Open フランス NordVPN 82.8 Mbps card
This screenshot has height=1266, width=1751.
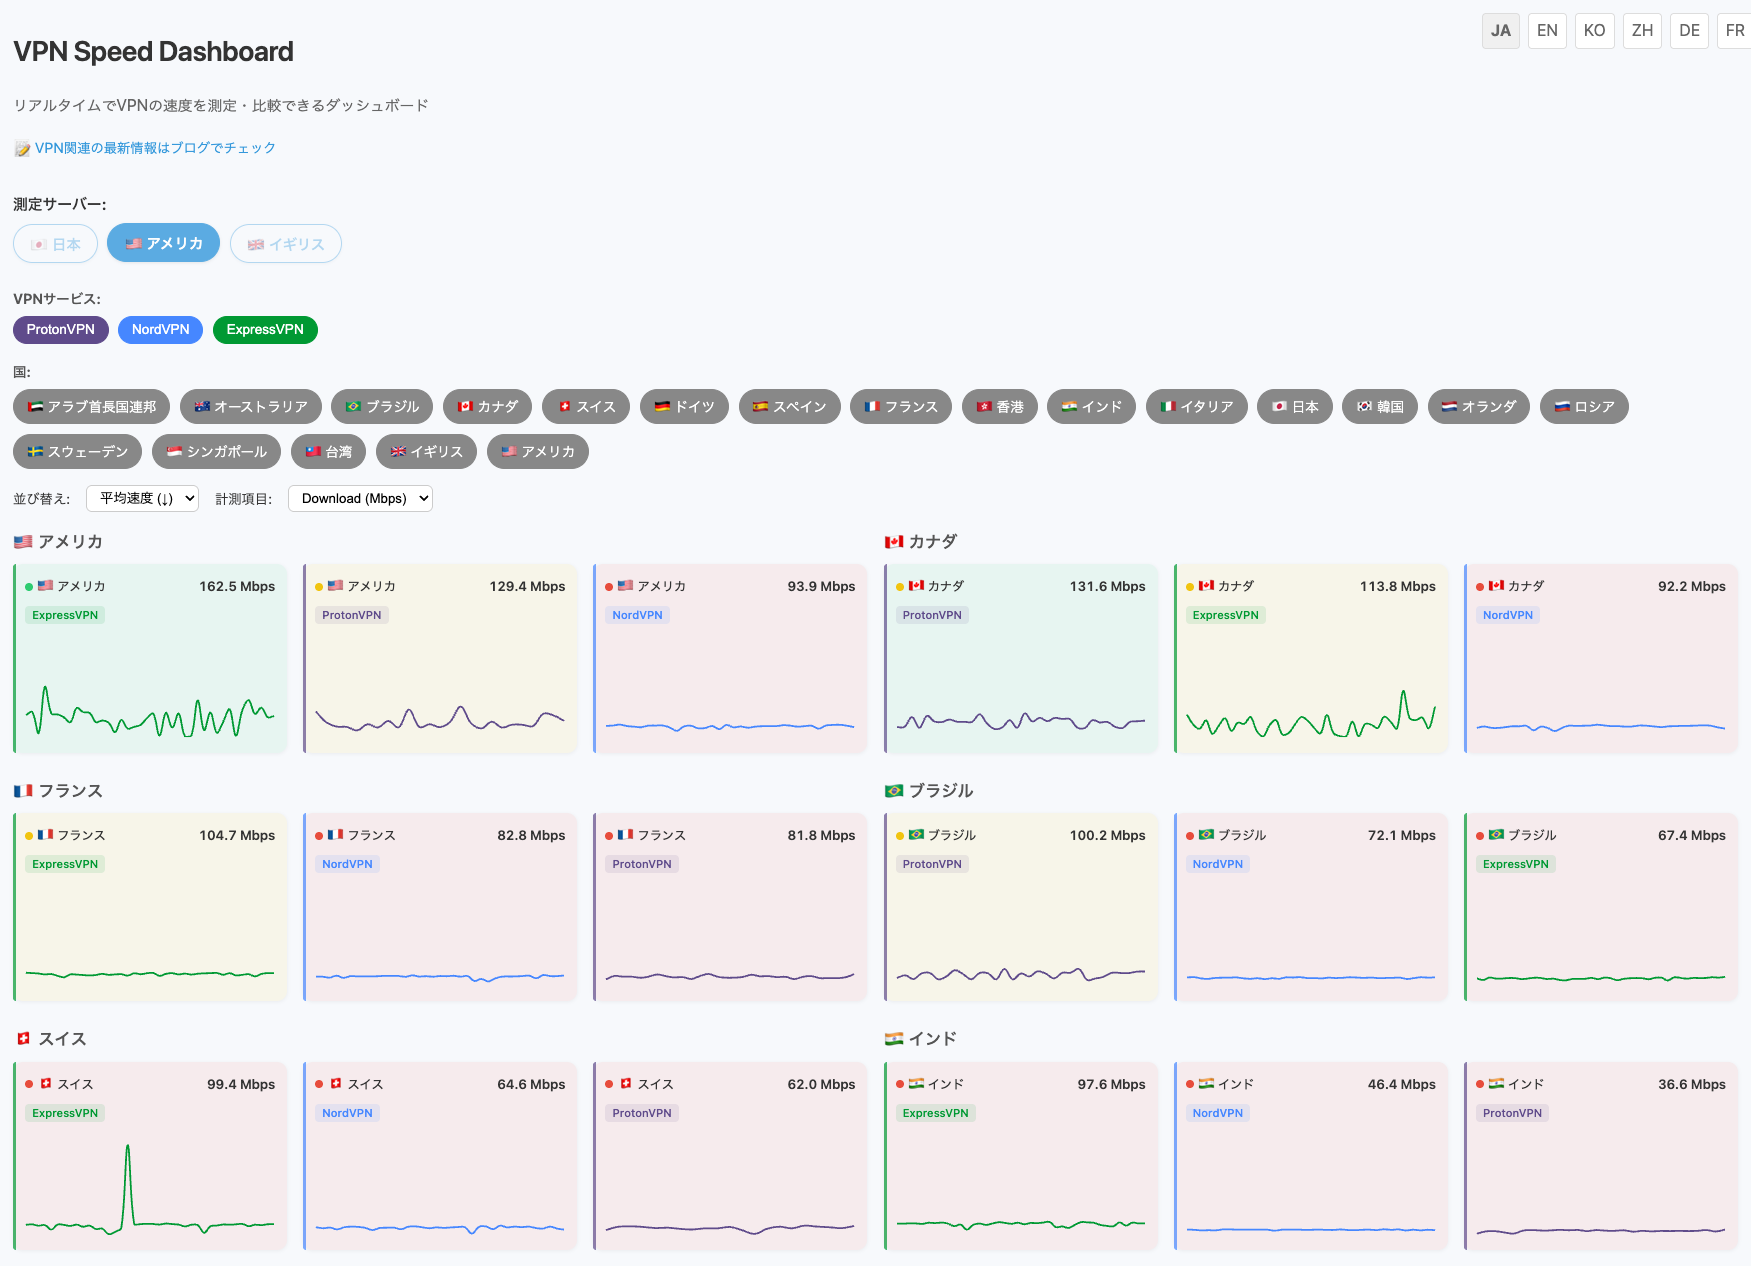pyautogui.click(x=440, y=907)
